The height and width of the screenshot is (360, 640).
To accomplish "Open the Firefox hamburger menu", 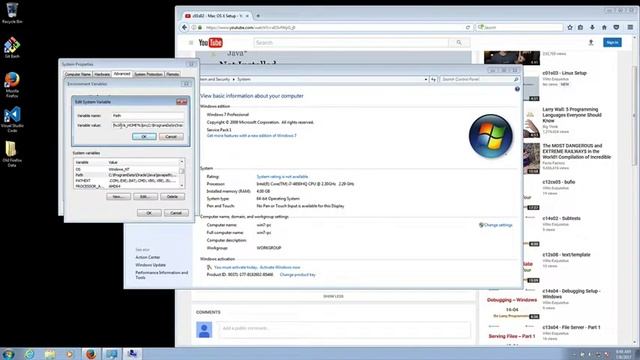I will coord(630,27).
